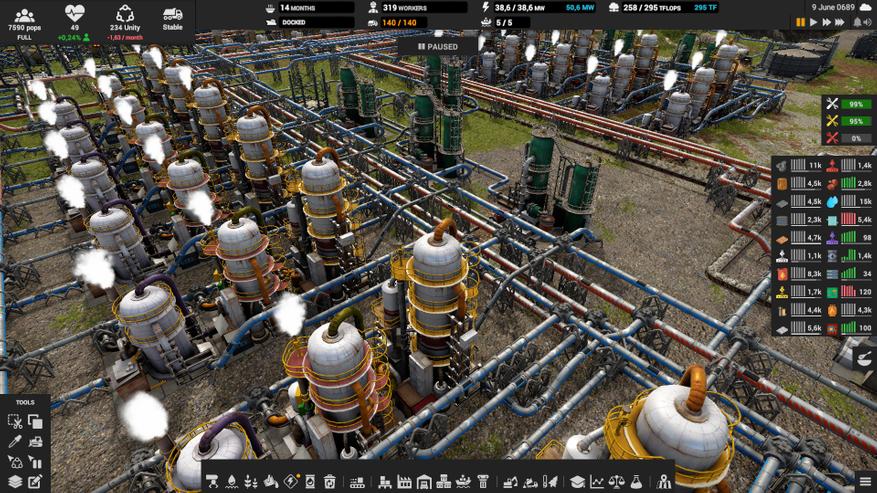Screen dimensions: 877x493
Task: Open the water and wastewater build menu
Action: click(x=232, y=481)
